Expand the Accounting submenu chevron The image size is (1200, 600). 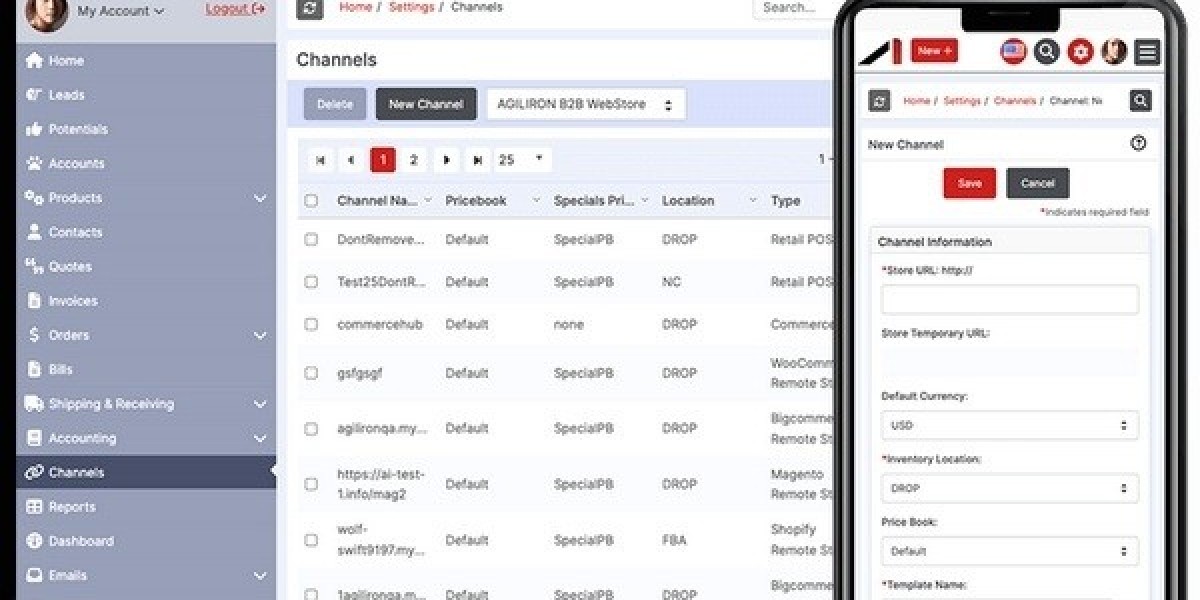260,438
